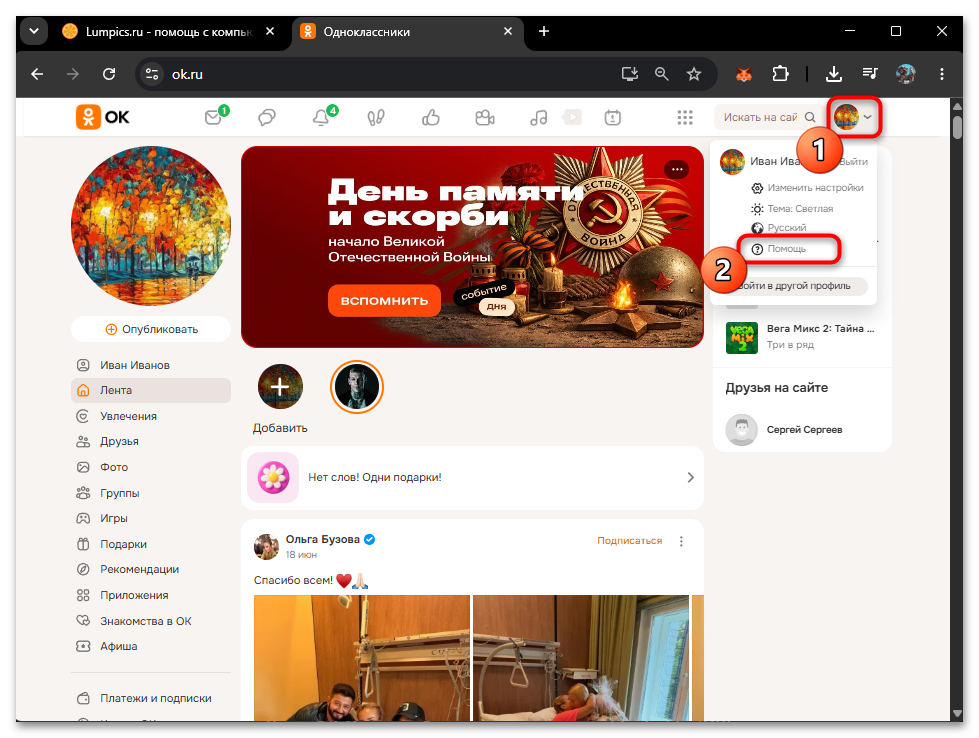Open the video camera icon
The height and width of the screenshot is (738, 979).
point(485,117)
